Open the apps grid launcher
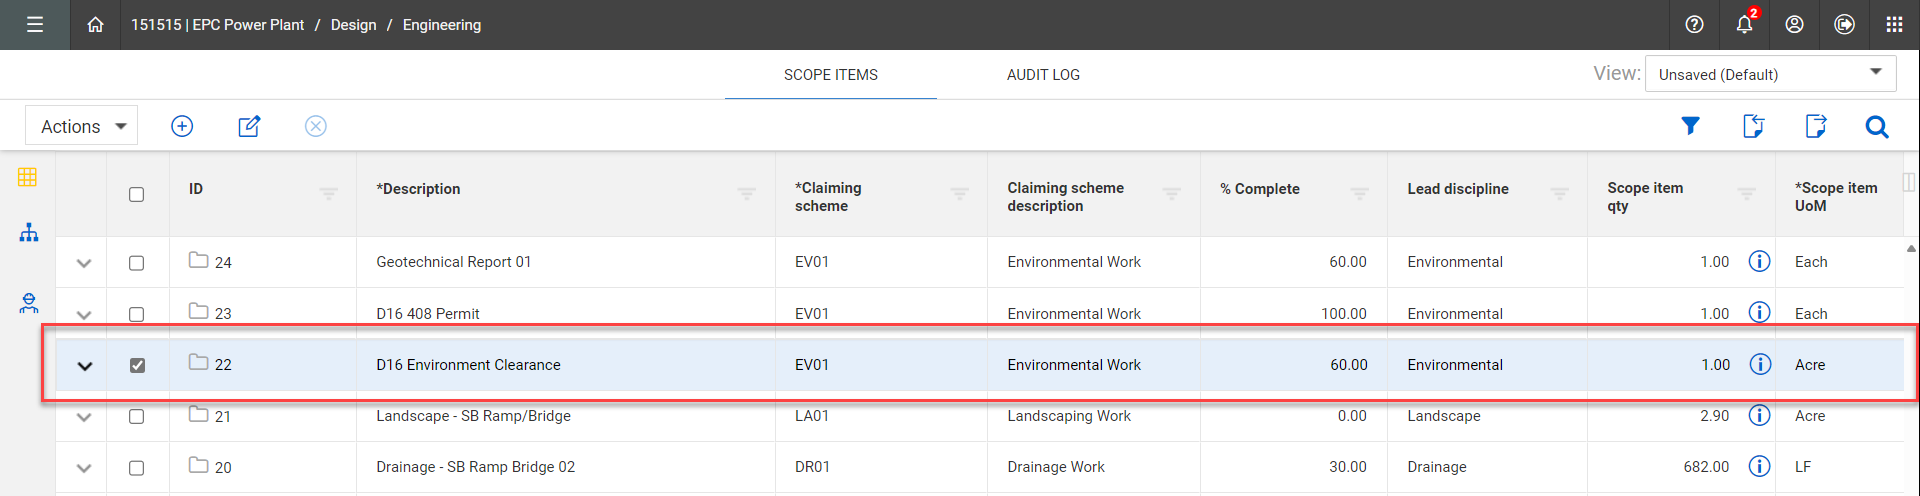Screen dimensions: 1920x496 click(1894, 25)
